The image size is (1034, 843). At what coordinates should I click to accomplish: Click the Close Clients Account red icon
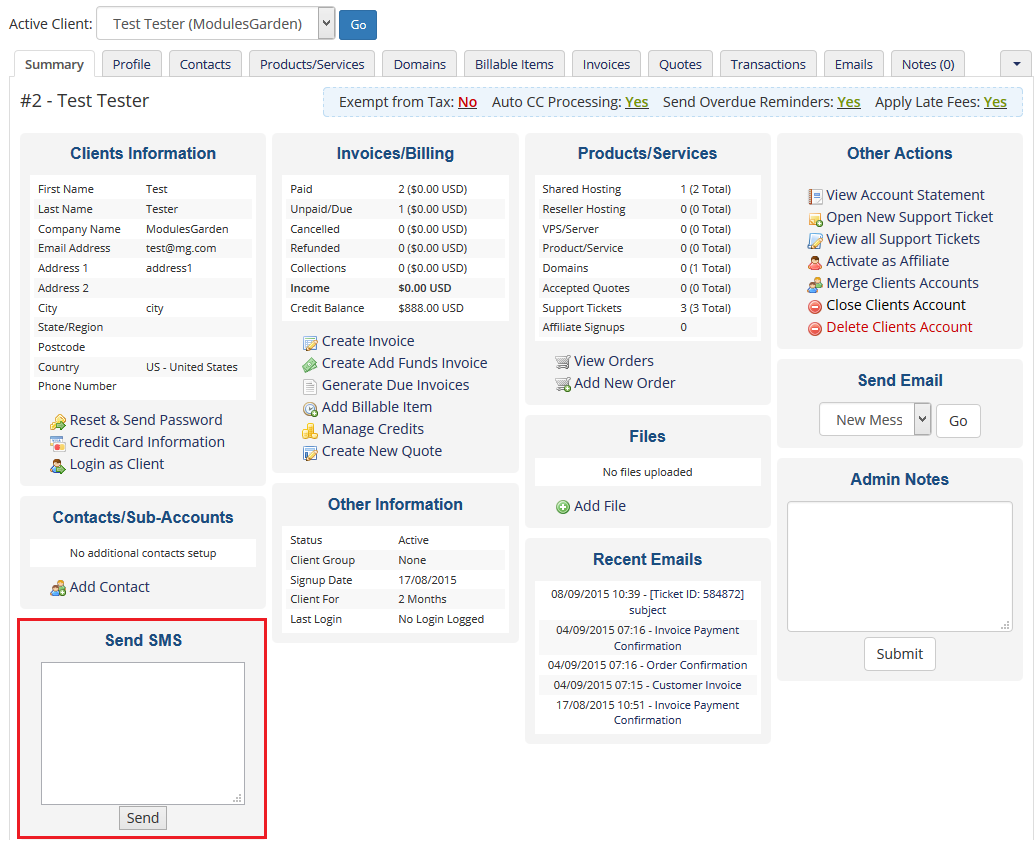[815, 306]
